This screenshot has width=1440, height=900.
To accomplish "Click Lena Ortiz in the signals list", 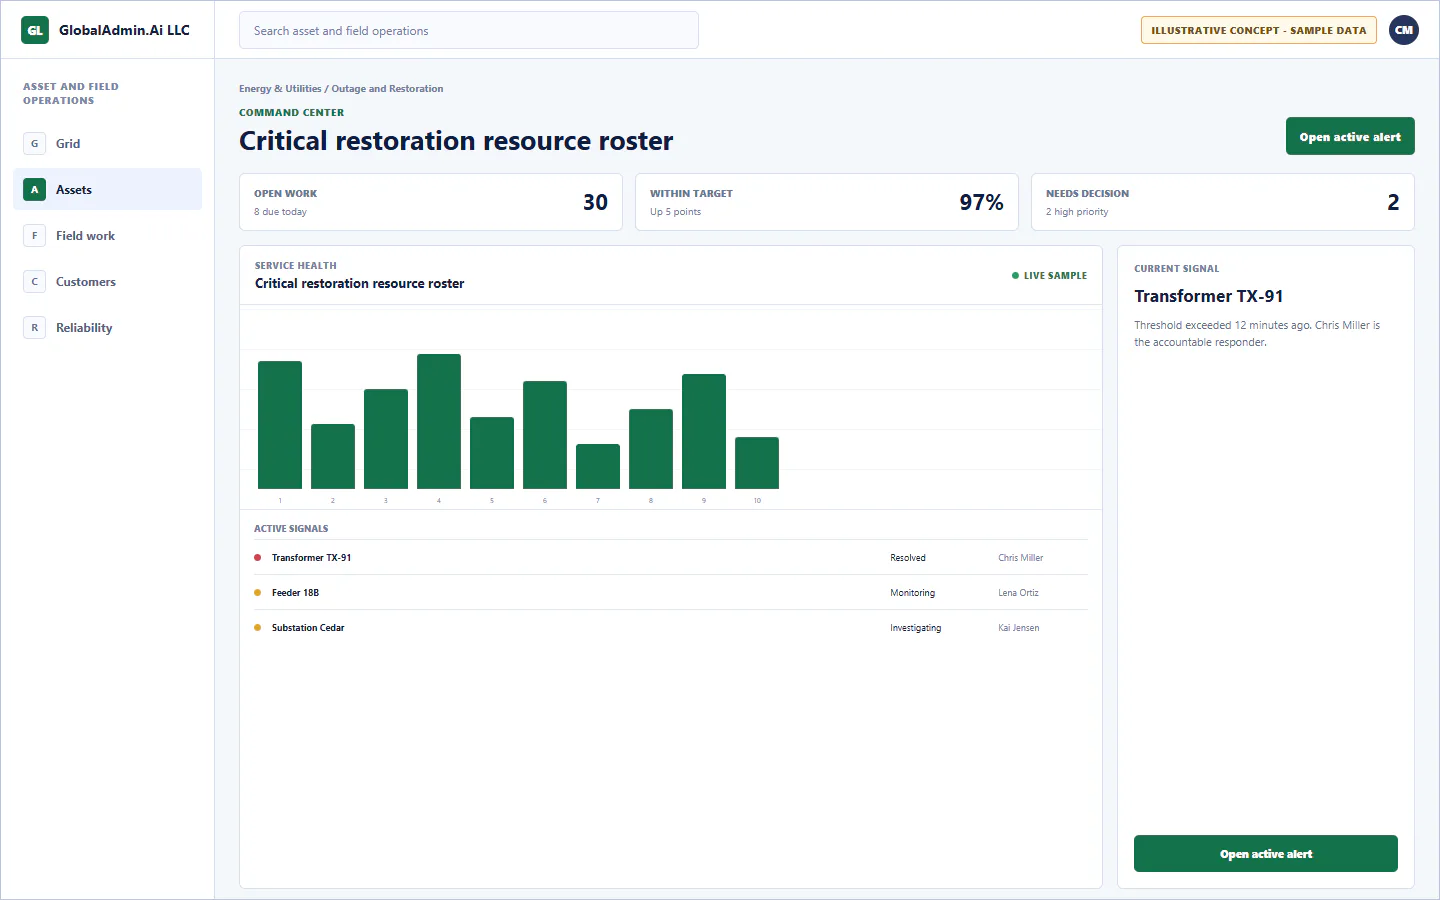I will click(1018, 593).
